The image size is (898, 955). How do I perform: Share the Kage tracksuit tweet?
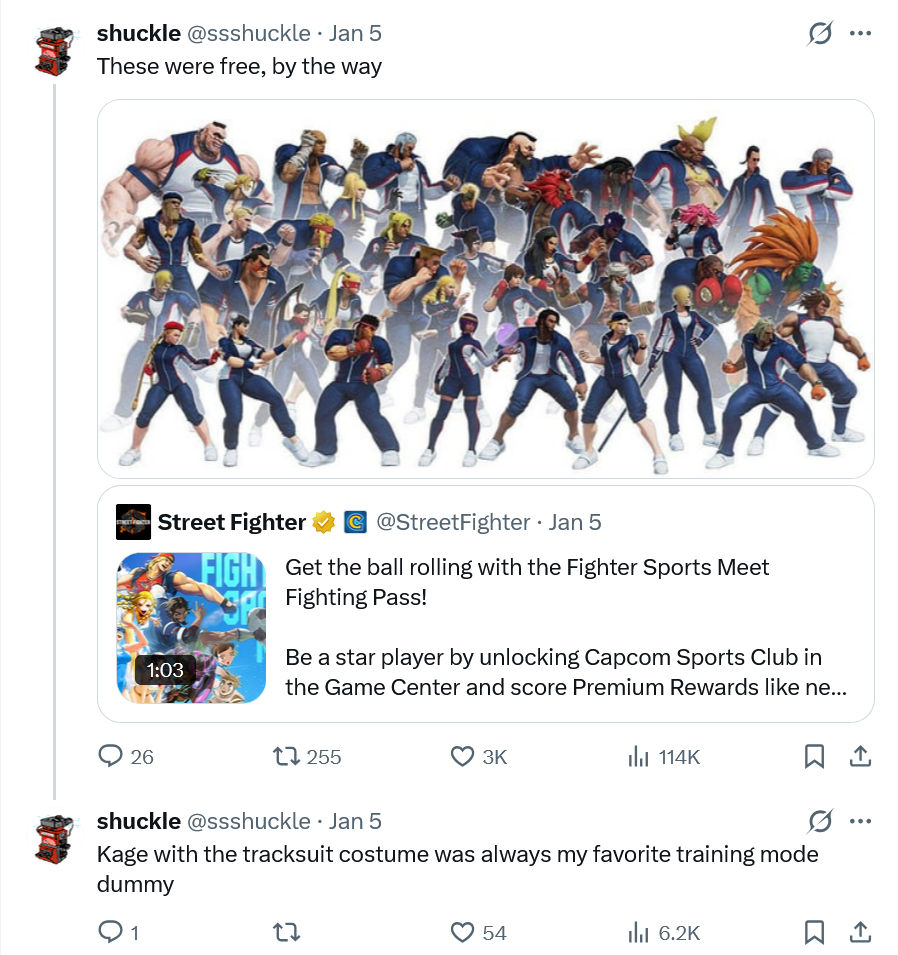tap(860, 932)
